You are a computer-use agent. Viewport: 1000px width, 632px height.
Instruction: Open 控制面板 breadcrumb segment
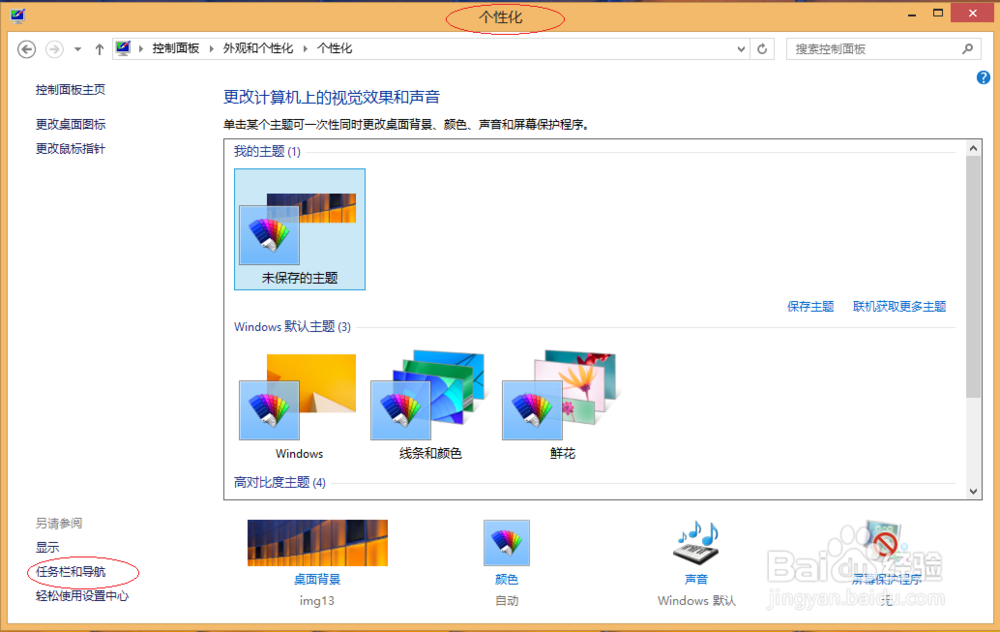(175, 48)
